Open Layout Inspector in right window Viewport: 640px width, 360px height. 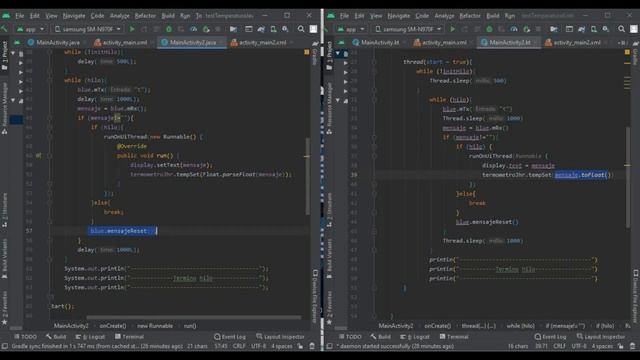(600, 337)
